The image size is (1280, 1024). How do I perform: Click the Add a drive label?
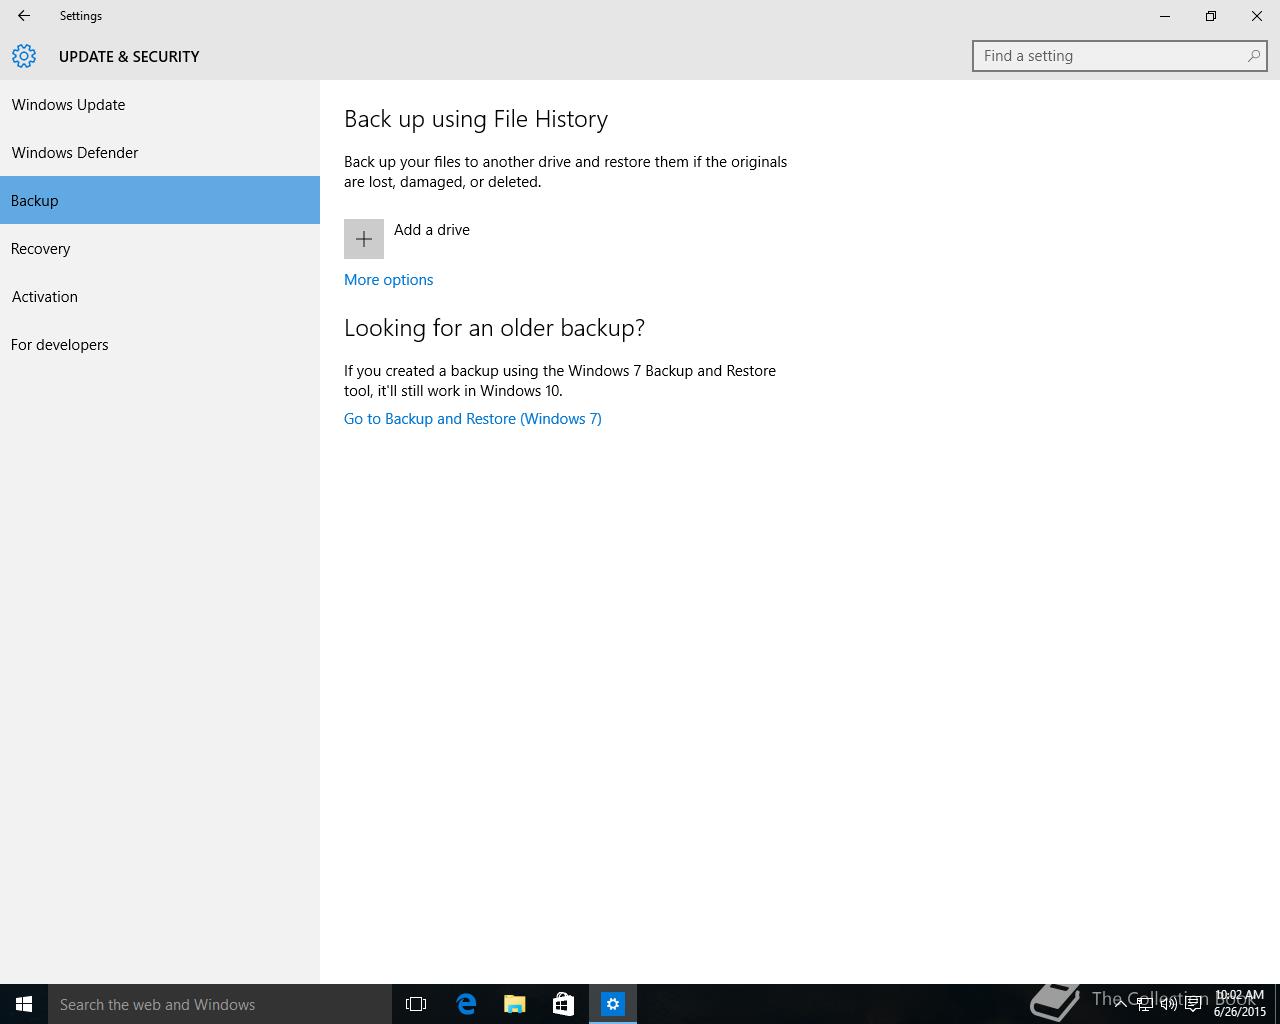[x=432, y=230]
